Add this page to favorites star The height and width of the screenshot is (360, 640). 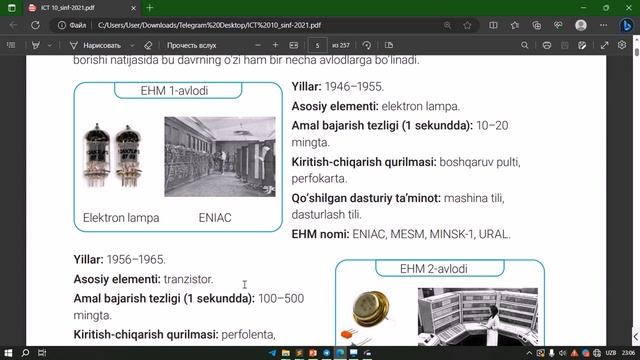click(x=467, y=25)
